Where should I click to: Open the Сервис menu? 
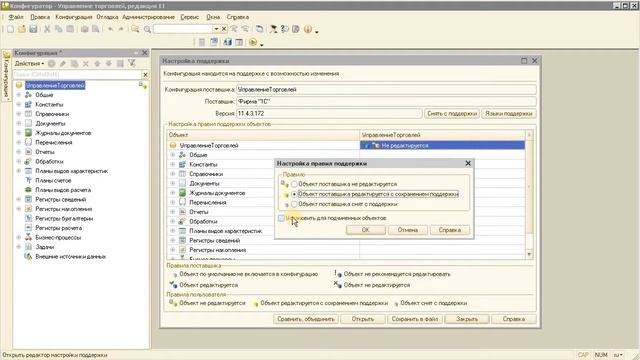(190, 17)
